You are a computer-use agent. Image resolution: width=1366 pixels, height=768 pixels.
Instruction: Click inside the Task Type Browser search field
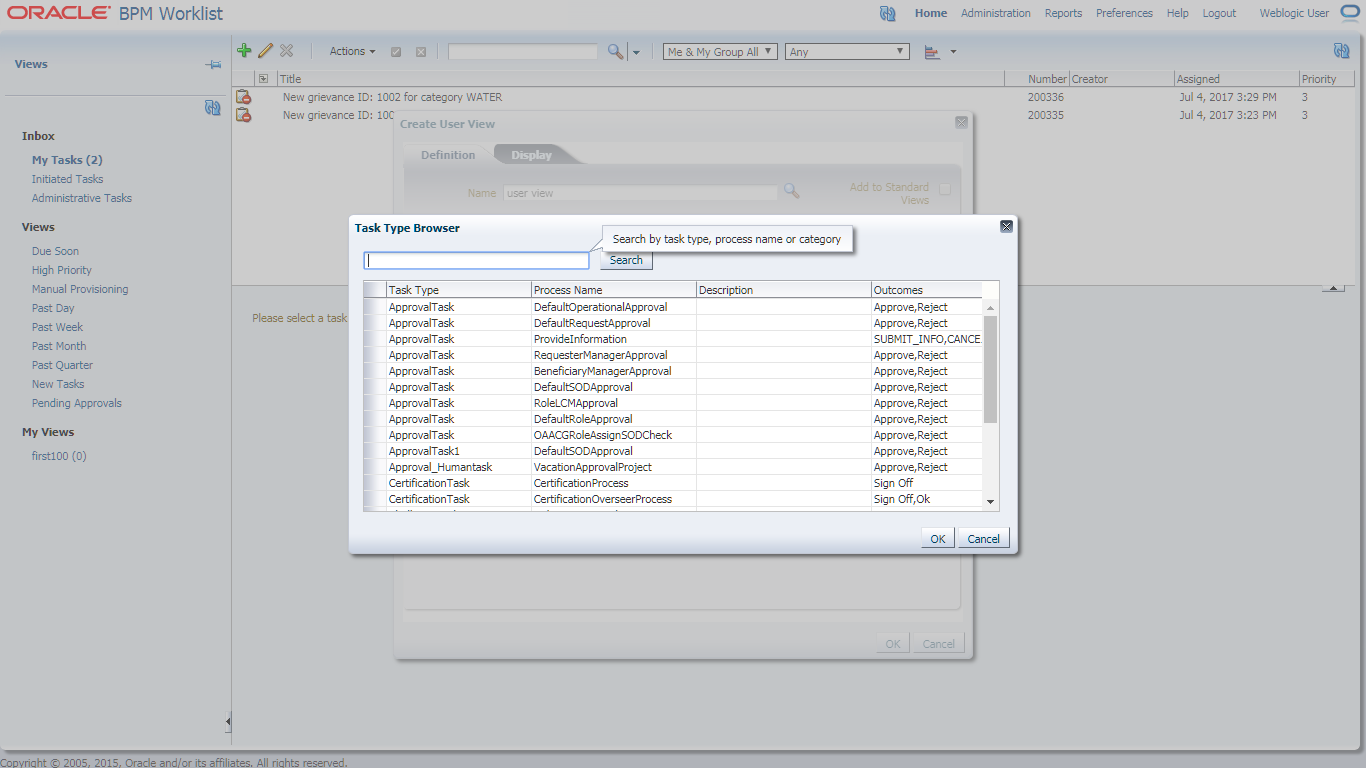(476, 260)
